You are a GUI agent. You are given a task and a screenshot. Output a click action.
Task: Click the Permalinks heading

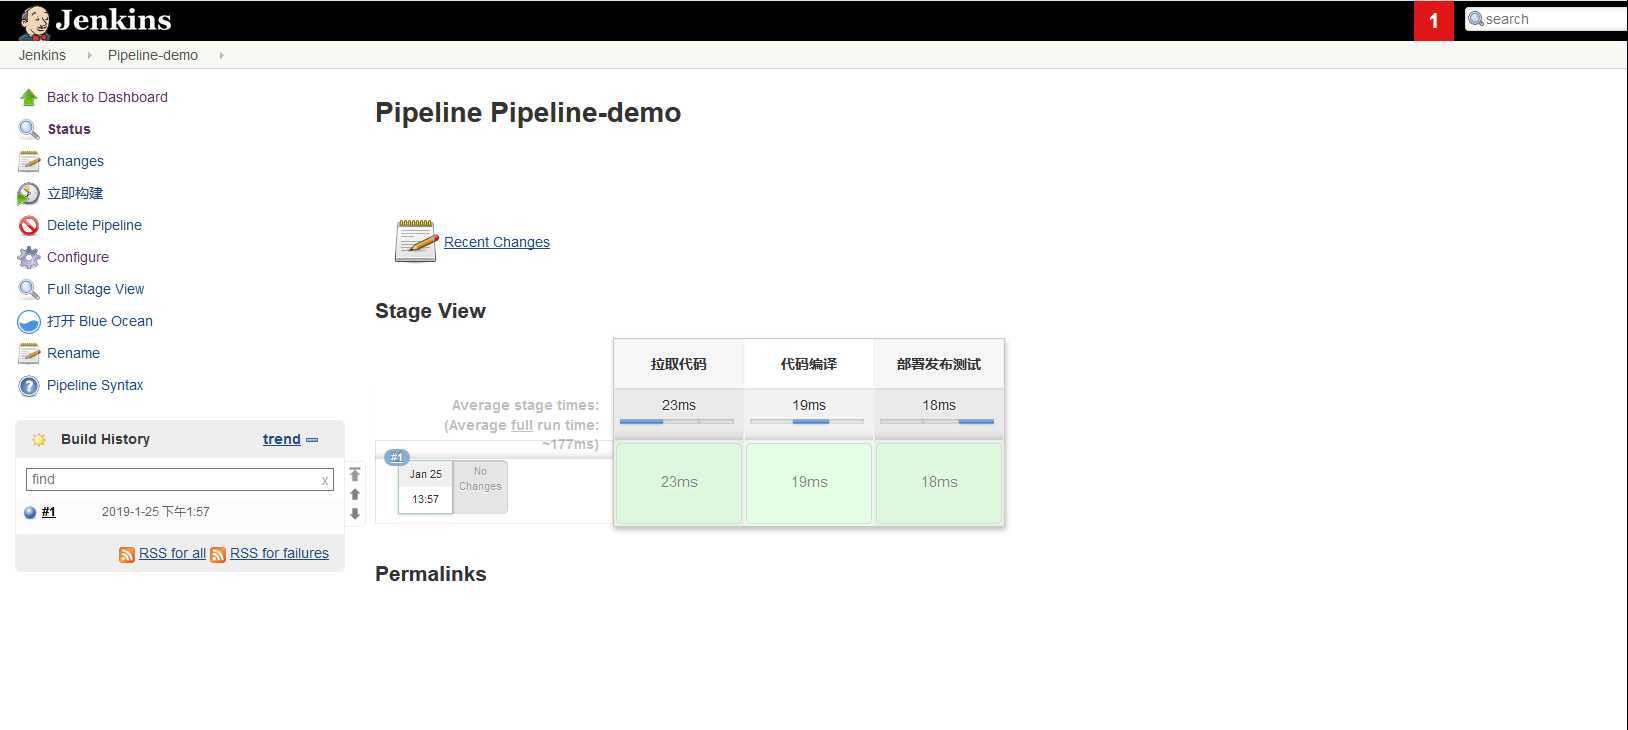coord(431,574)
